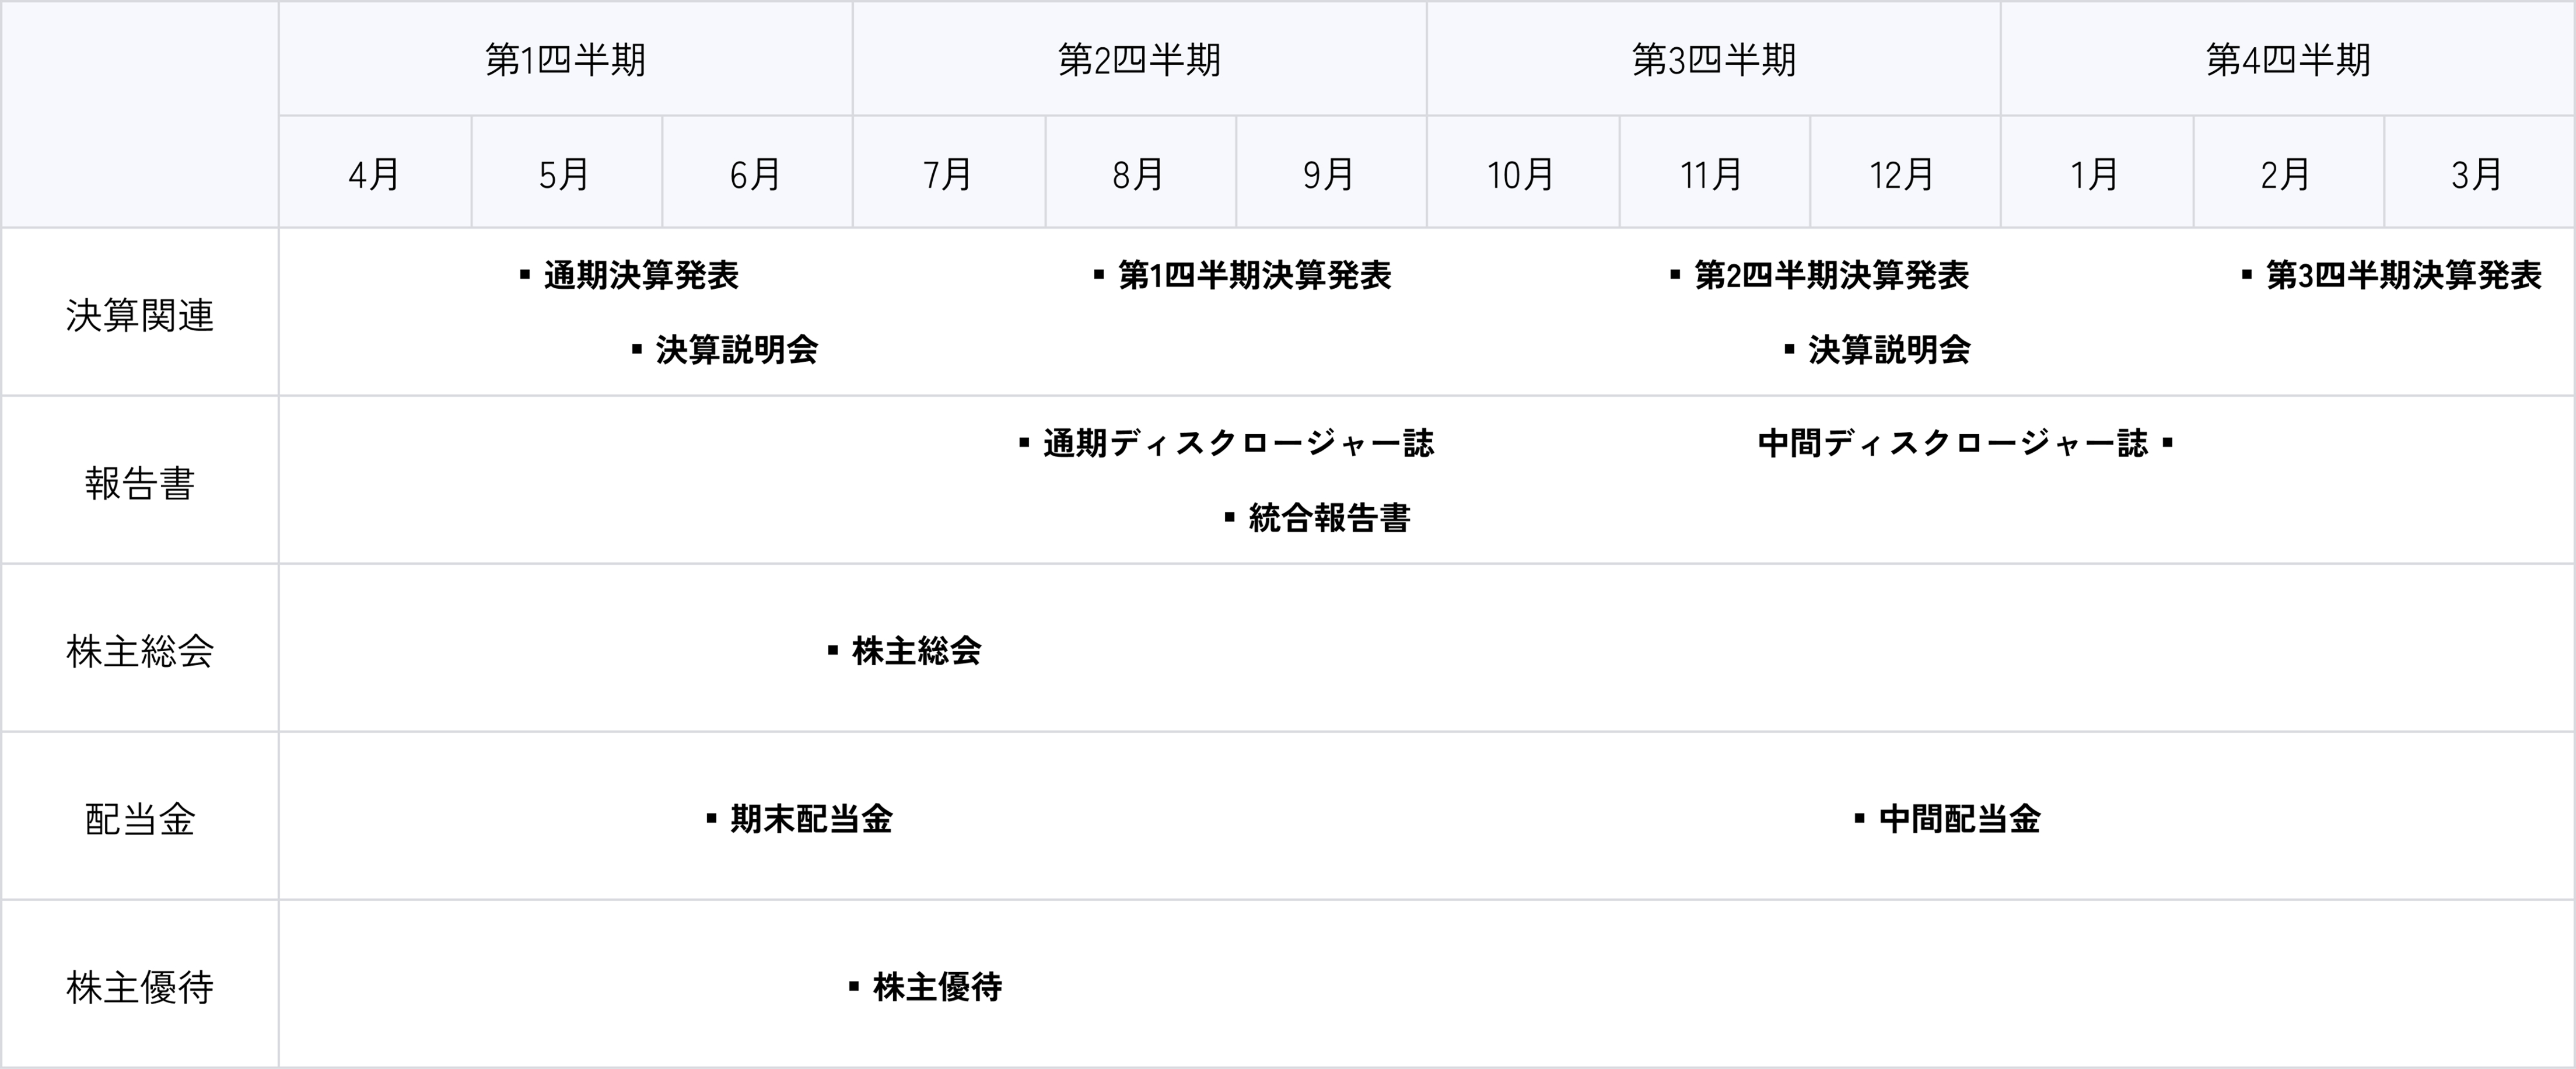The height and width of the screenshot is (1069, 2576).
Task: Click the 期末配当金 event
Action: tap(811, 819)
